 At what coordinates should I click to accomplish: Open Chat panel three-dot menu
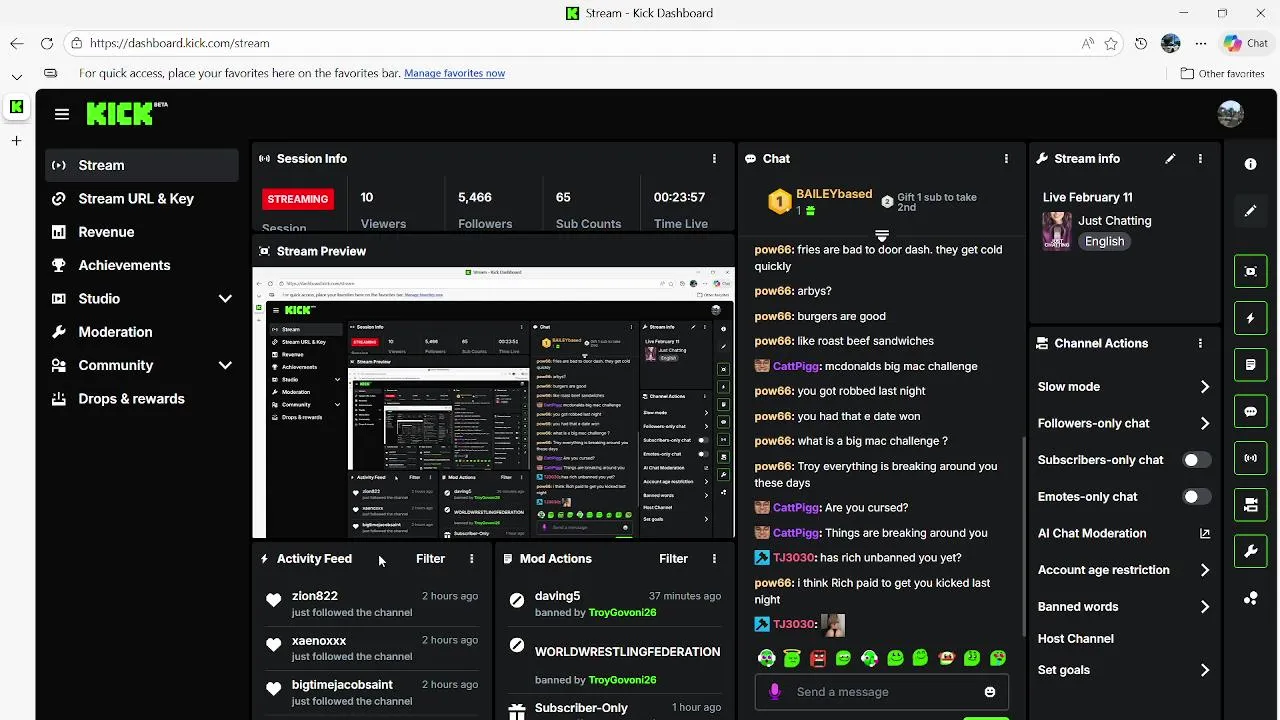(x=1006, y=159)
